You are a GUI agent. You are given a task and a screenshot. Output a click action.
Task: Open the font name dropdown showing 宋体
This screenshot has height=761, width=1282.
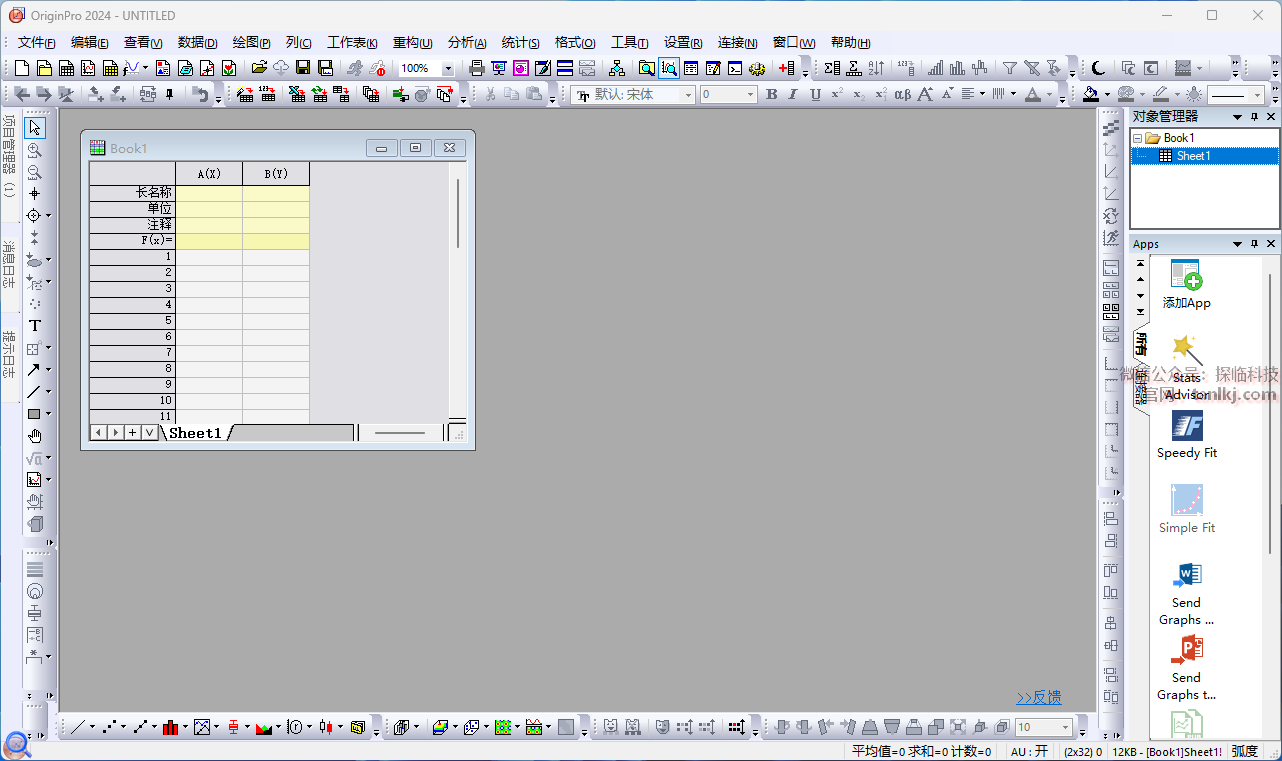pyautogui.click(x=688, y=94)
